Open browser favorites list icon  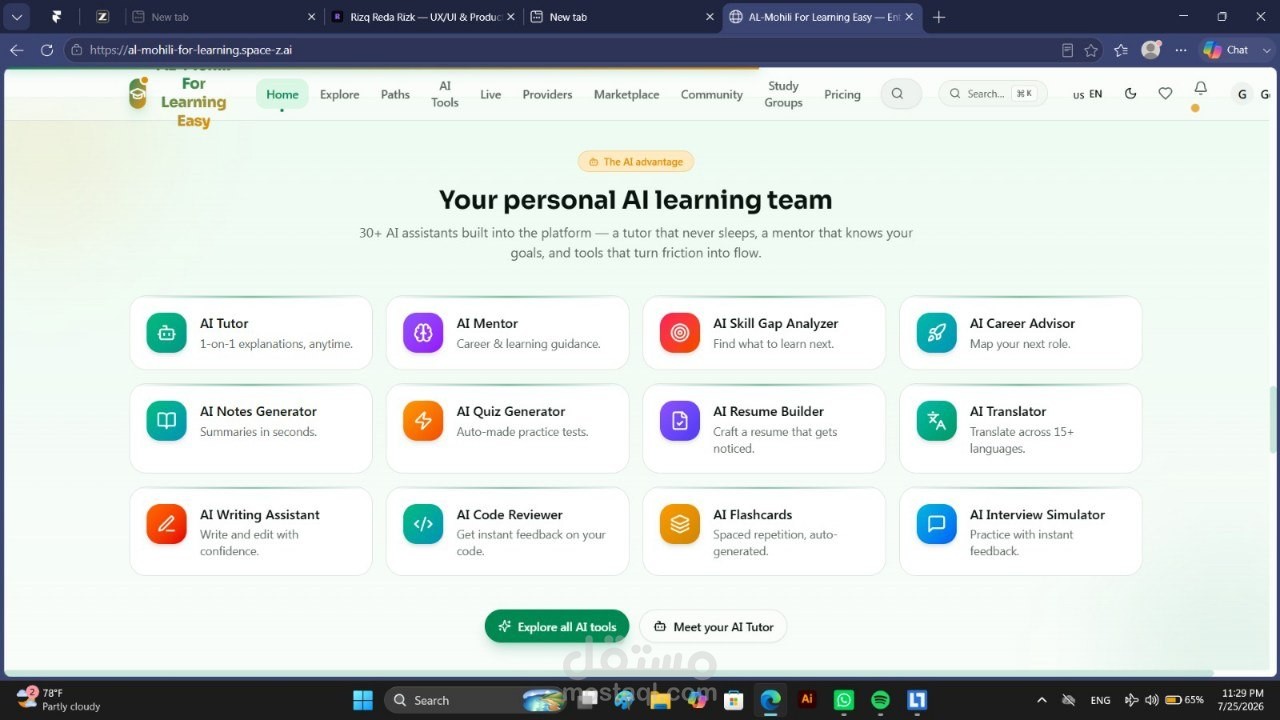point(1120,50)
